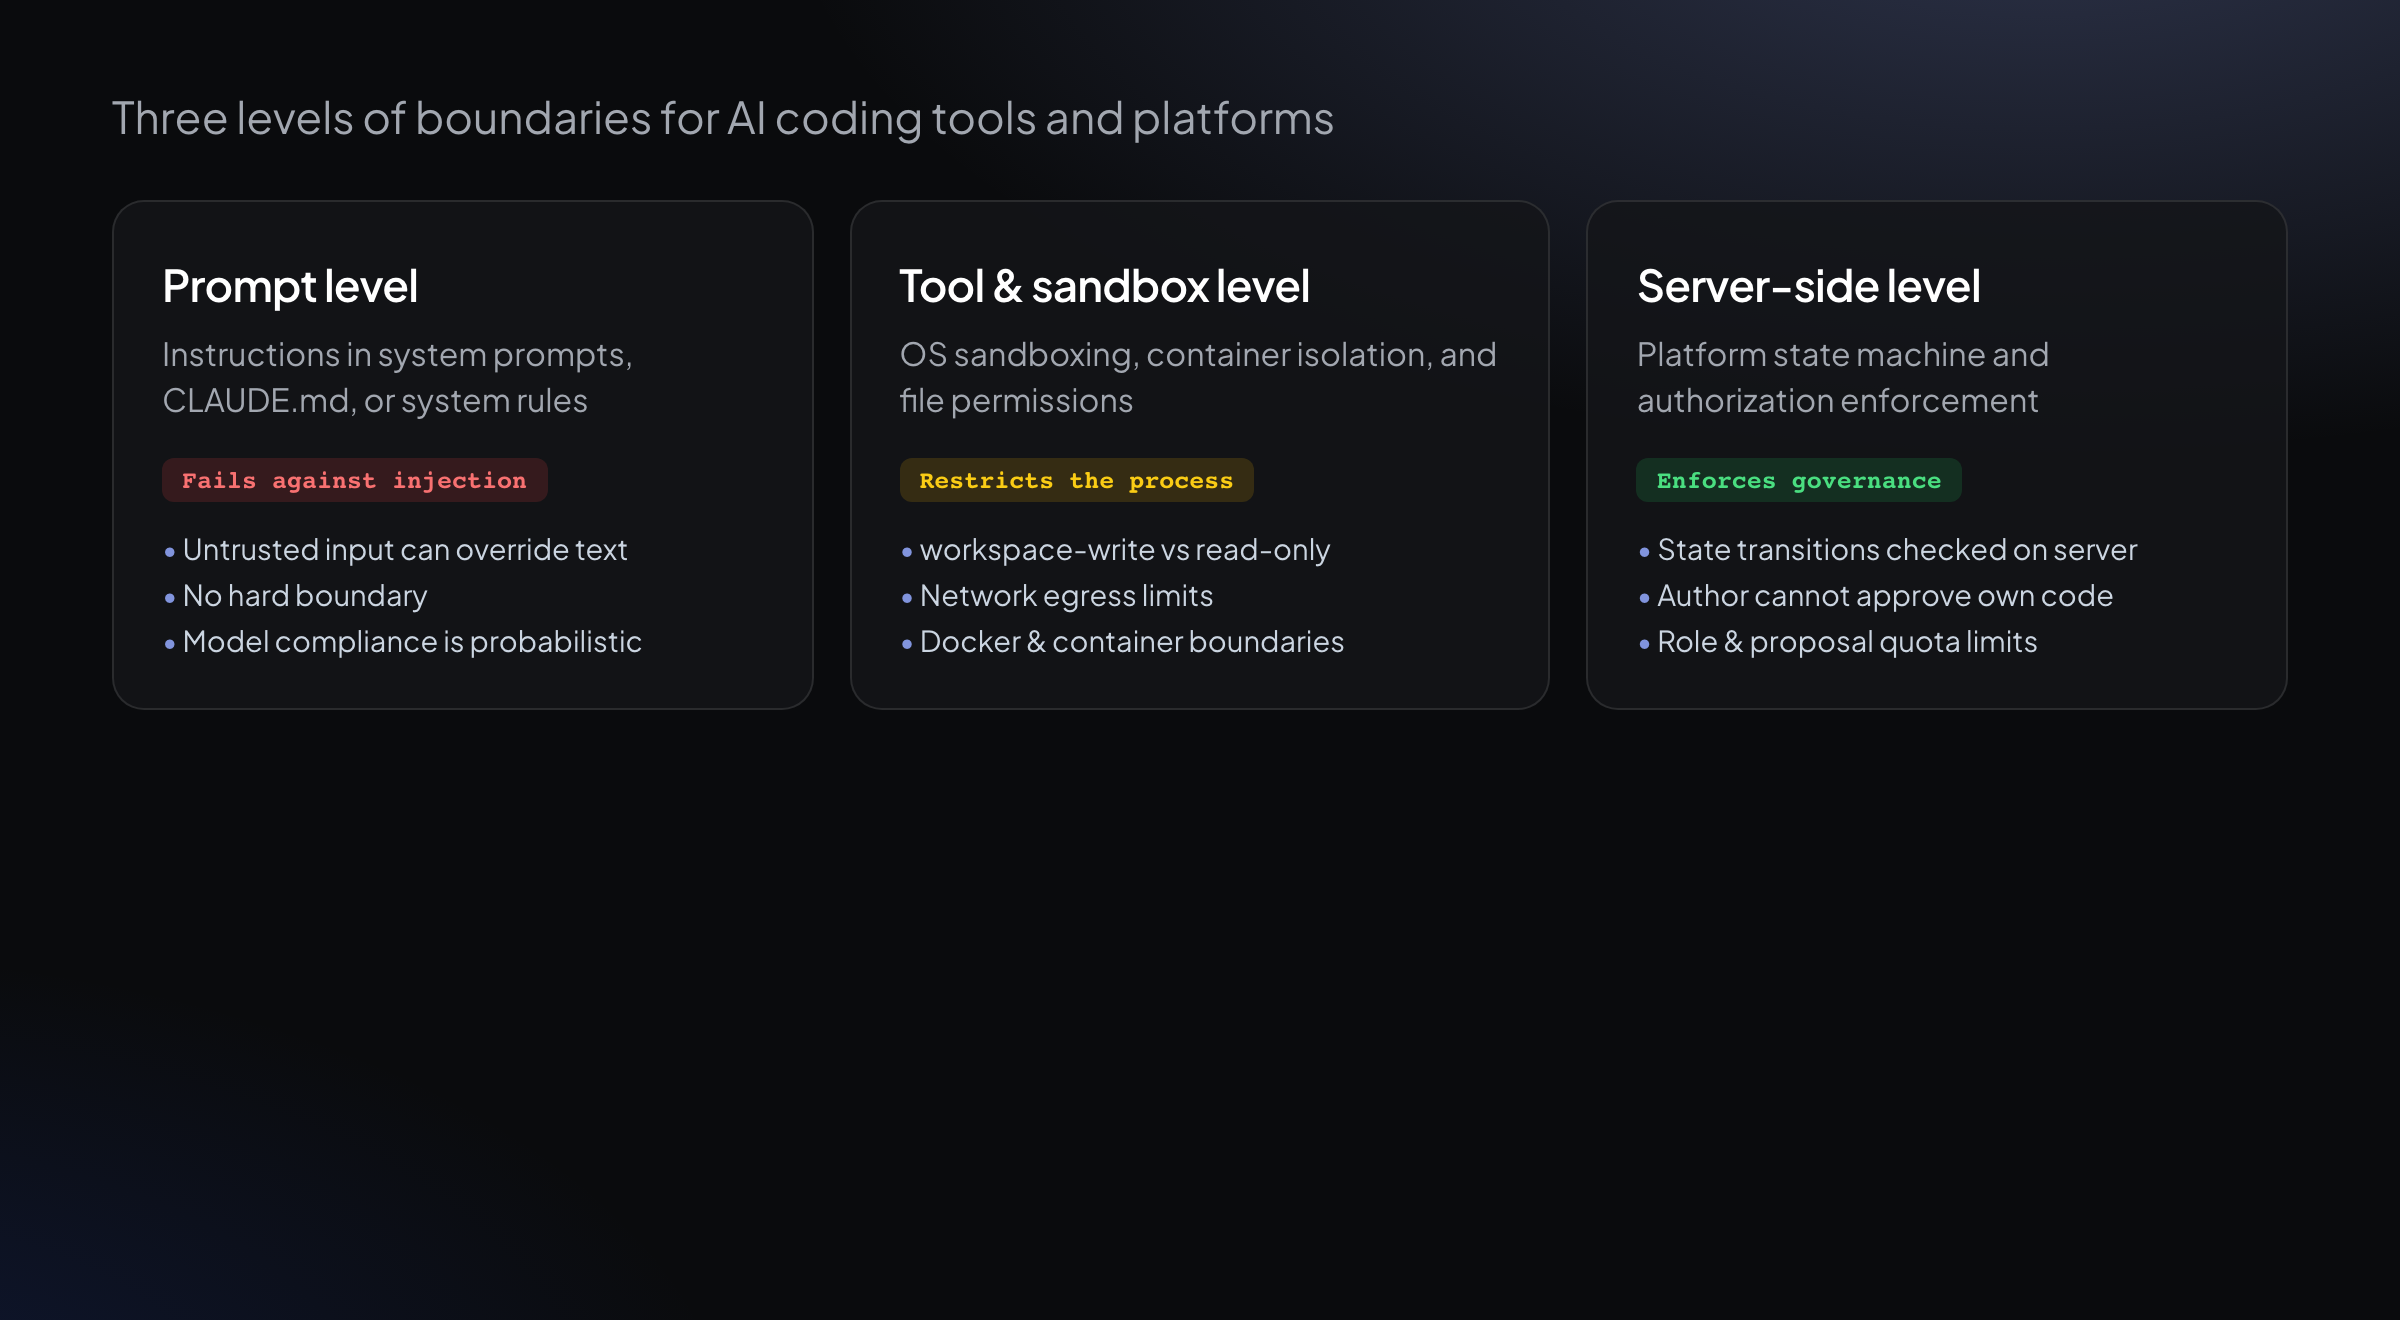Click the slide title about three boundary levels
This screenshot has height=1320, width=2400.
tap(722, 119)
